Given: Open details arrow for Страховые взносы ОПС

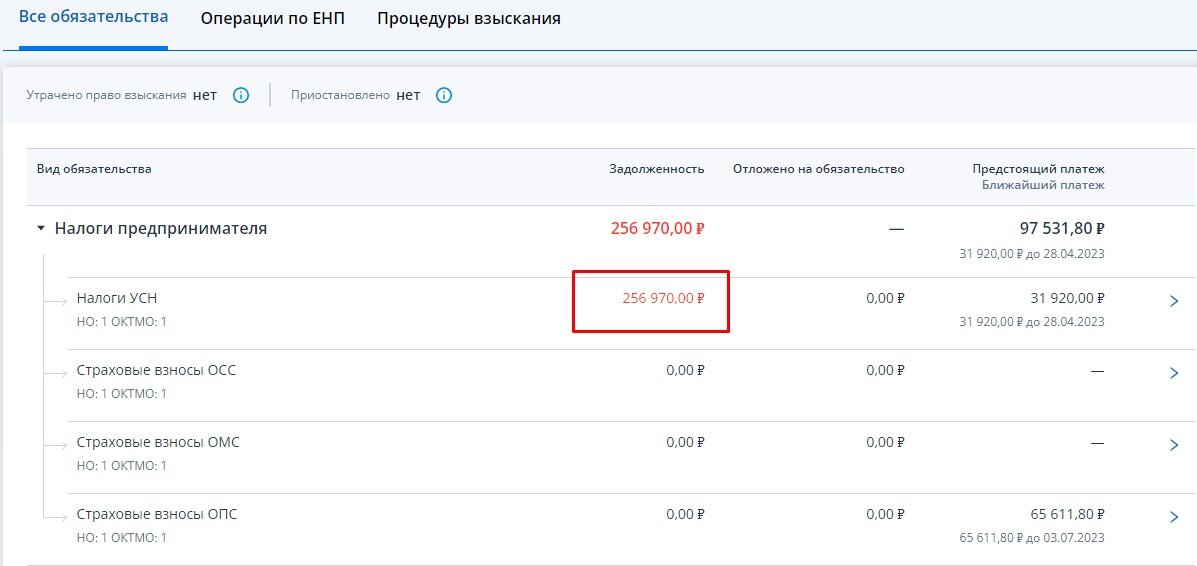Looking at the screenshot, I should 1174,517.
